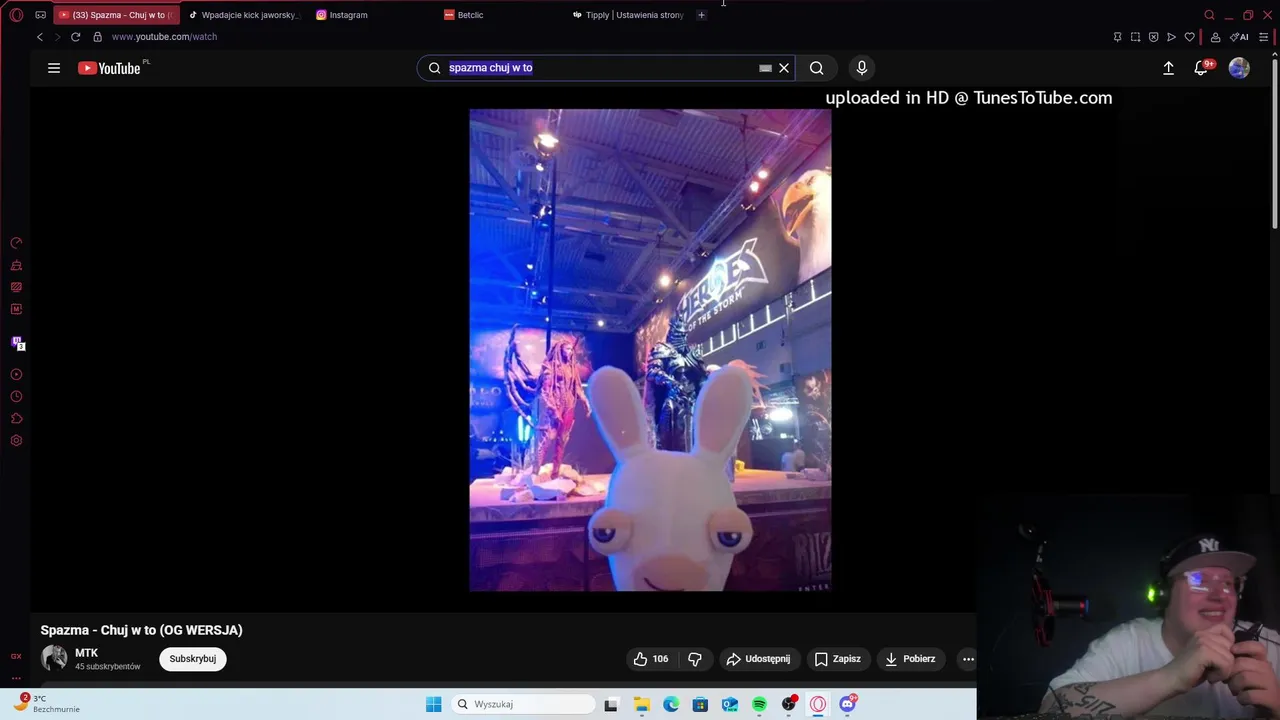Search open tabs with red magnifier
The width and height of the screenshot is (1280, 720).
pos(1209,15)
